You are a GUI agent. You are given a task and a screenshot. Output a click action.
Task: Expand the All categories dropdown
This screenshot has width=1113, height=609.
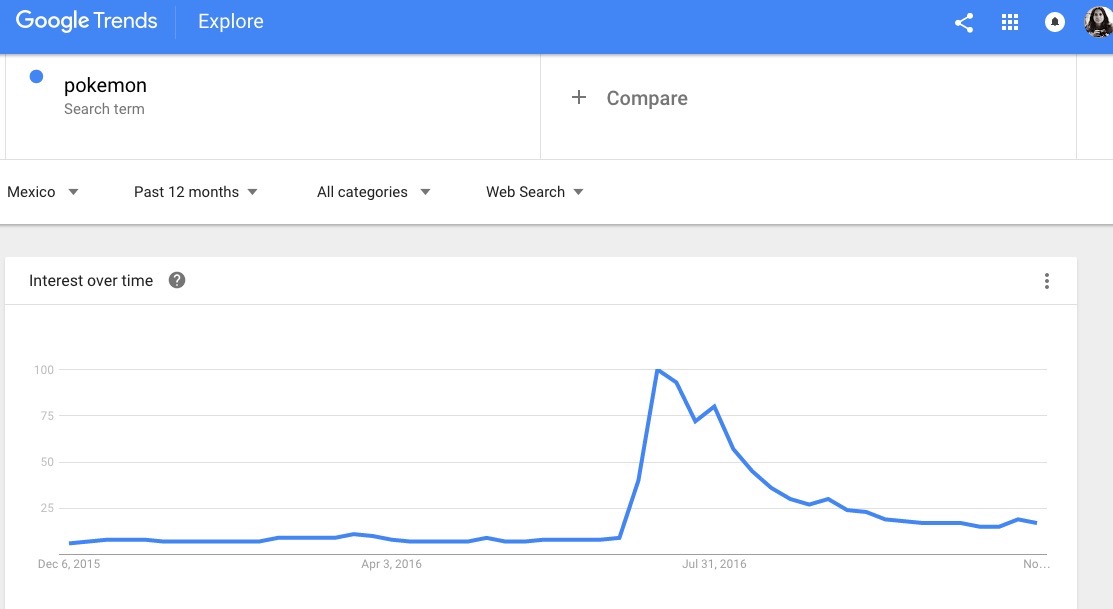(x=373, y=192)
